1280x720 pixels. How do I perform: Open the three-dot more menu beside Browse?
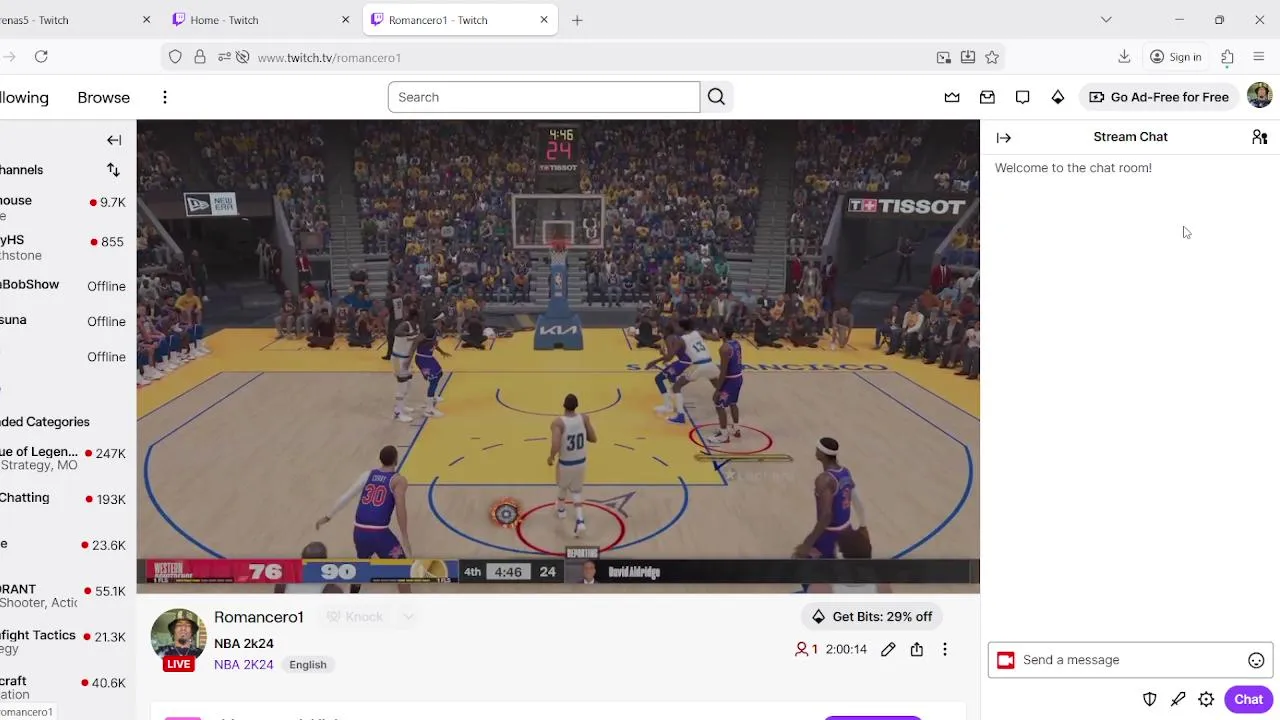point(165,97)
